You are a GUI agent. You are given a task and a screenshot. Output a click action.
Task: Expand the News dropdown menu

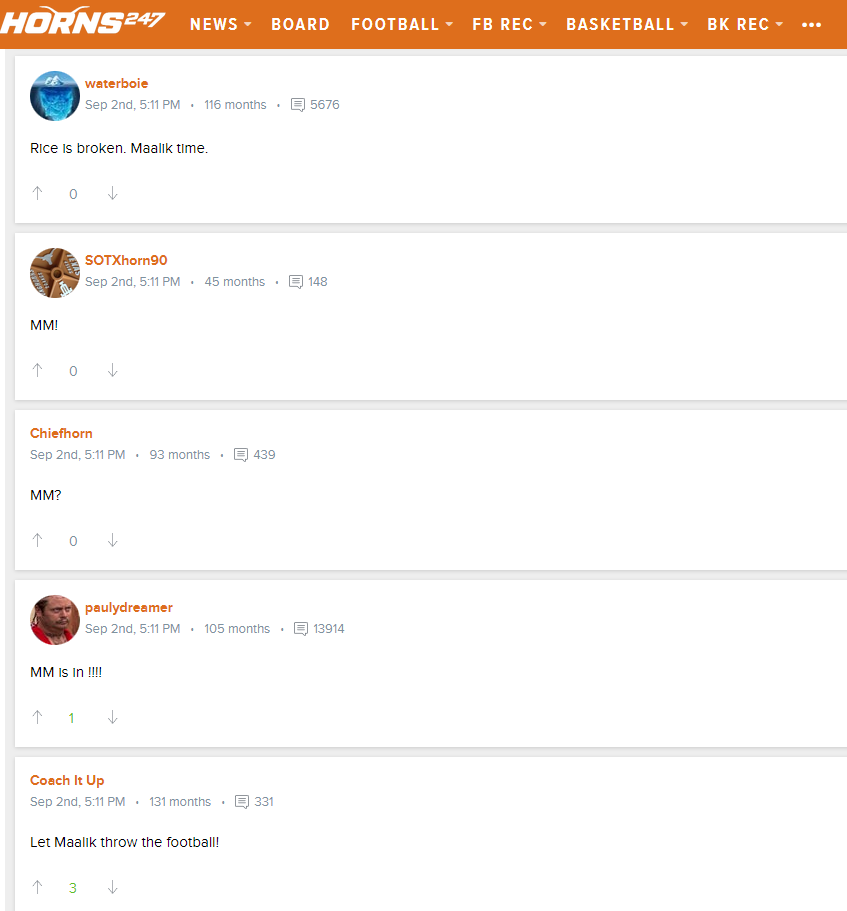tap(221, 24)
